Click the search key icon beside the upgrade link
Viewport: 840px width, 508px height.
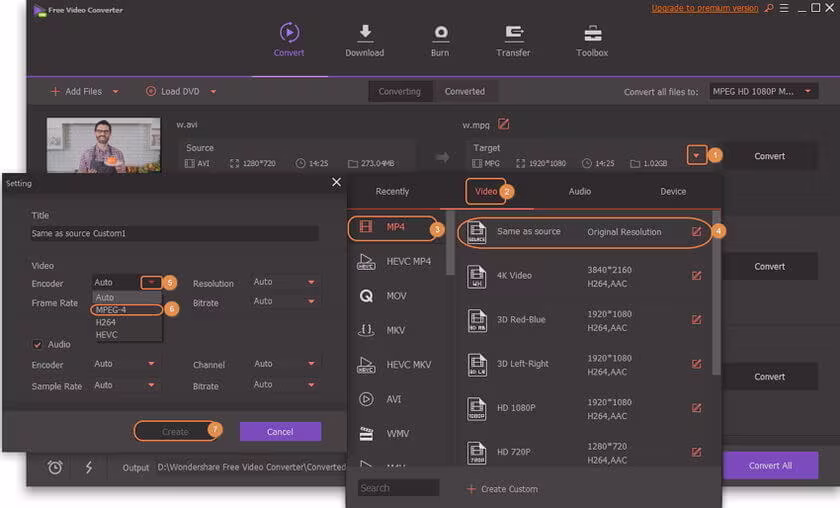(769, 8)
